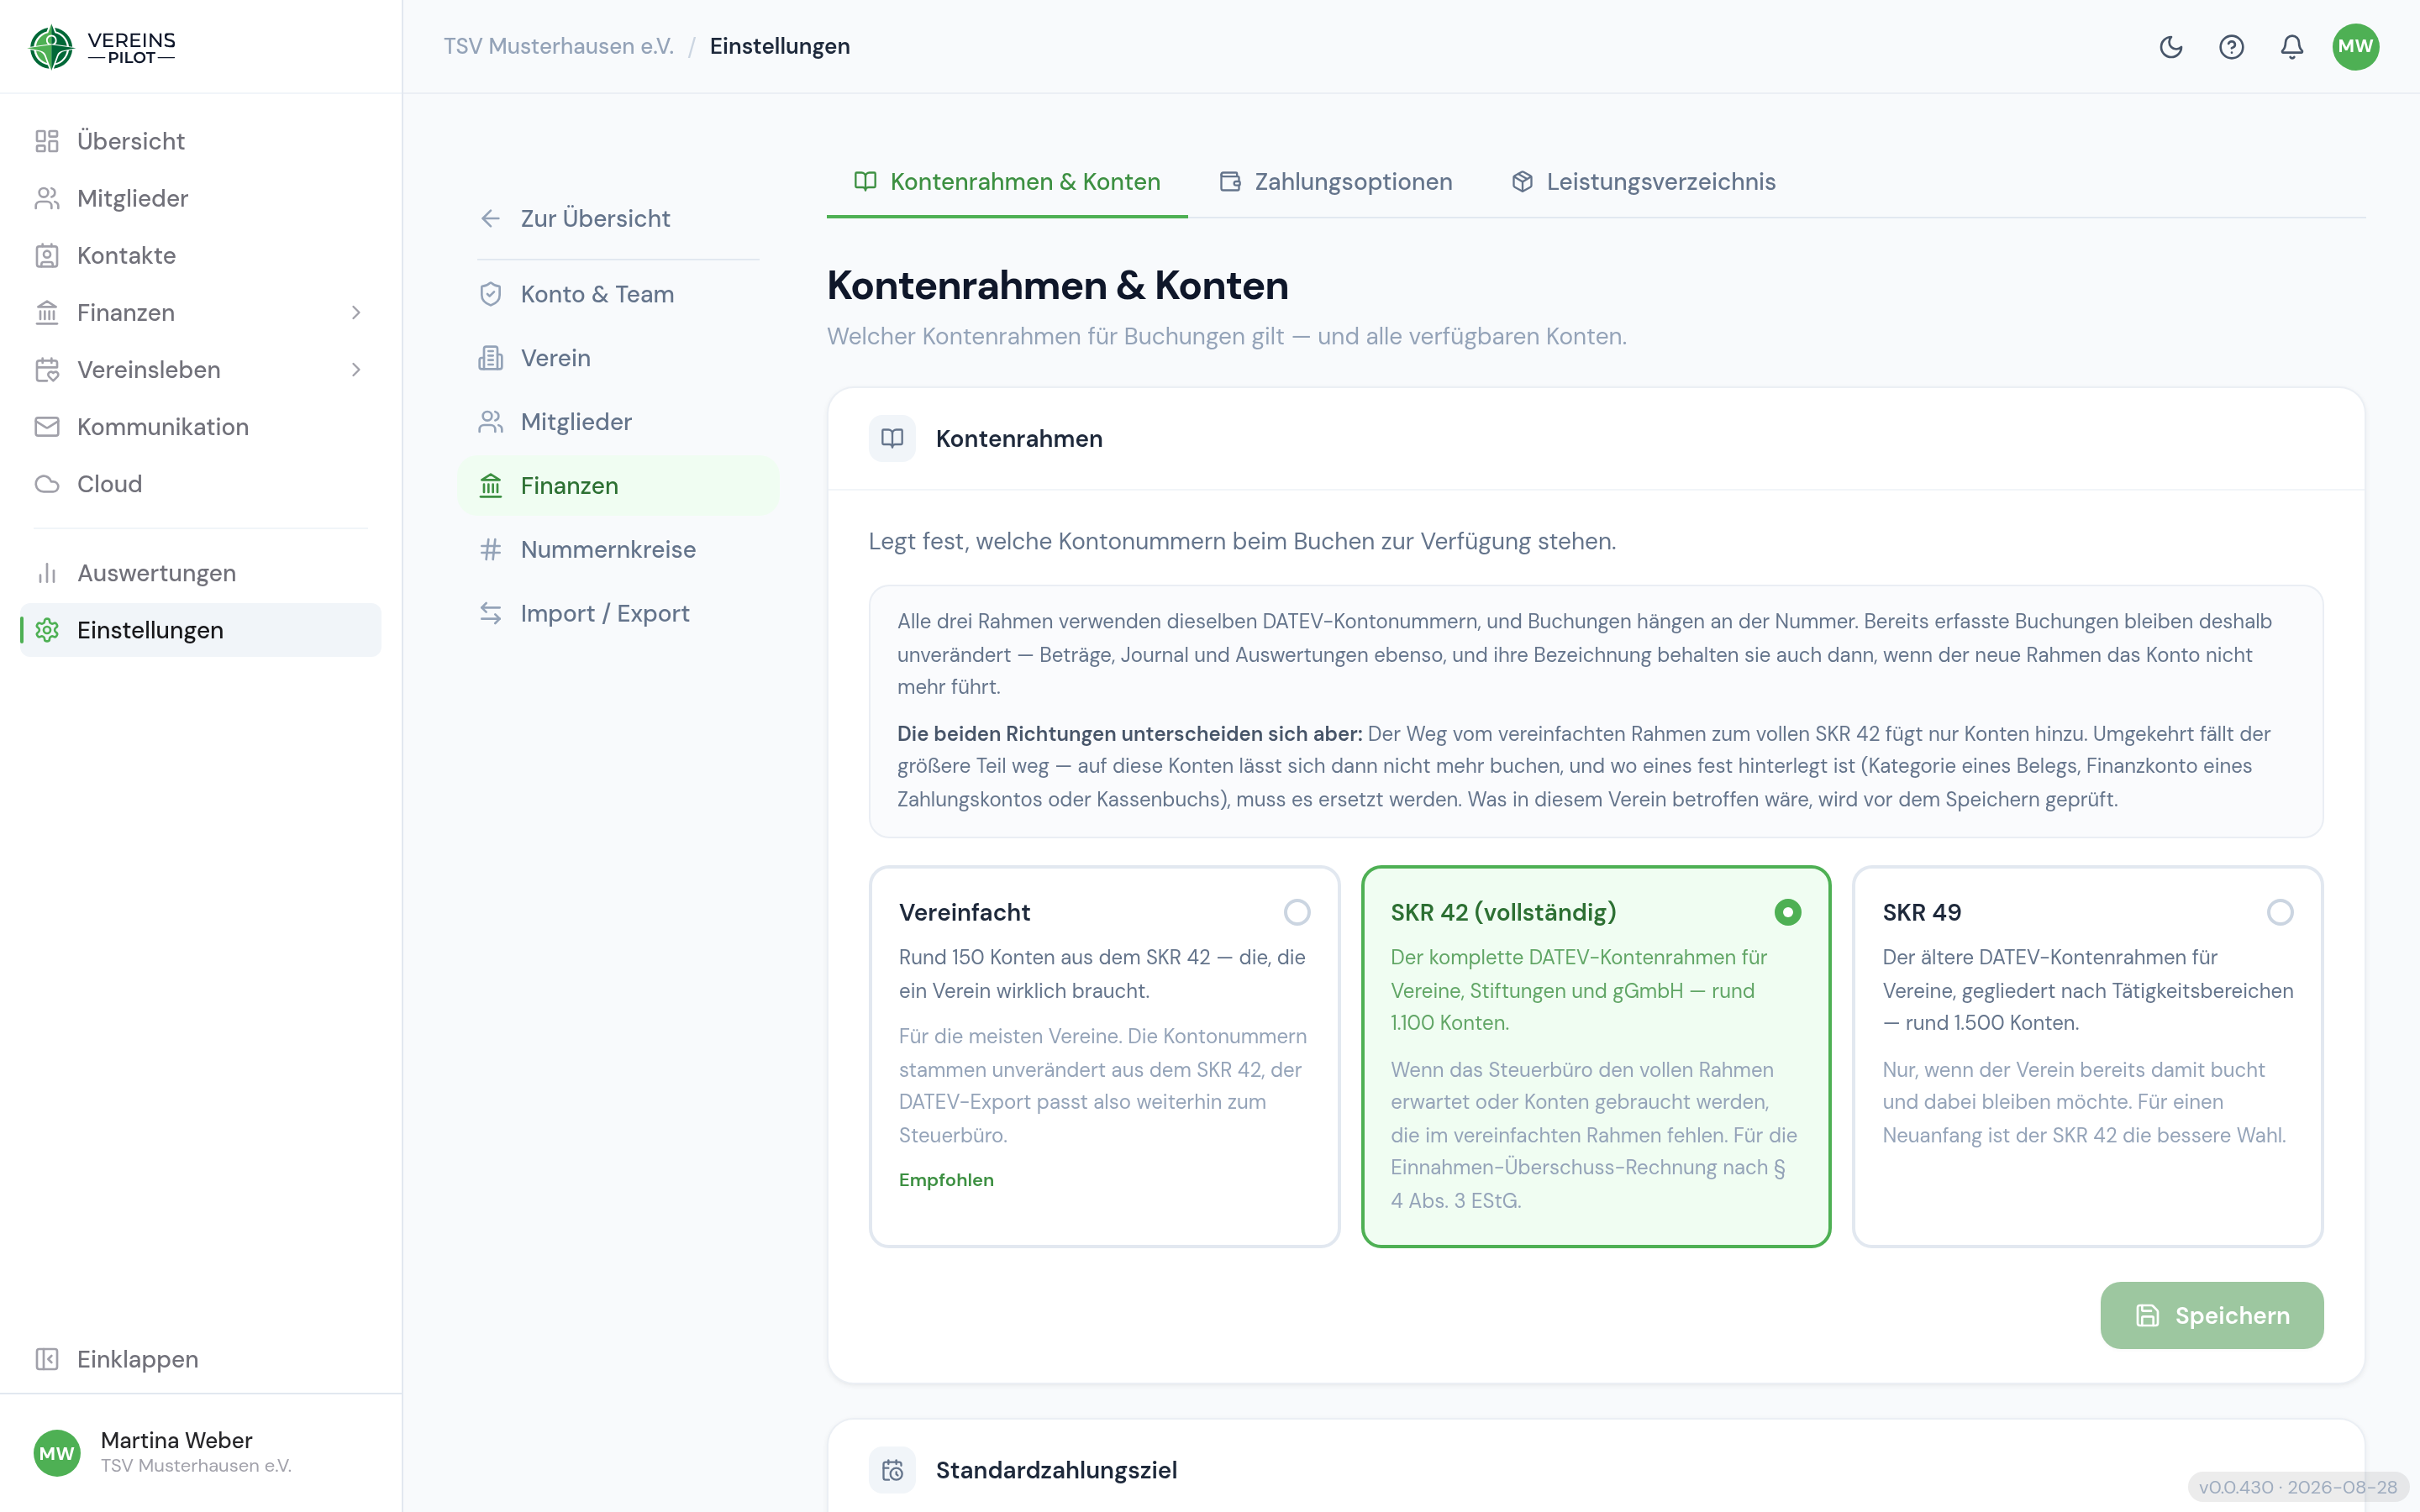Select the SKR 42 (vollständig) radio button

[1787, 912]
